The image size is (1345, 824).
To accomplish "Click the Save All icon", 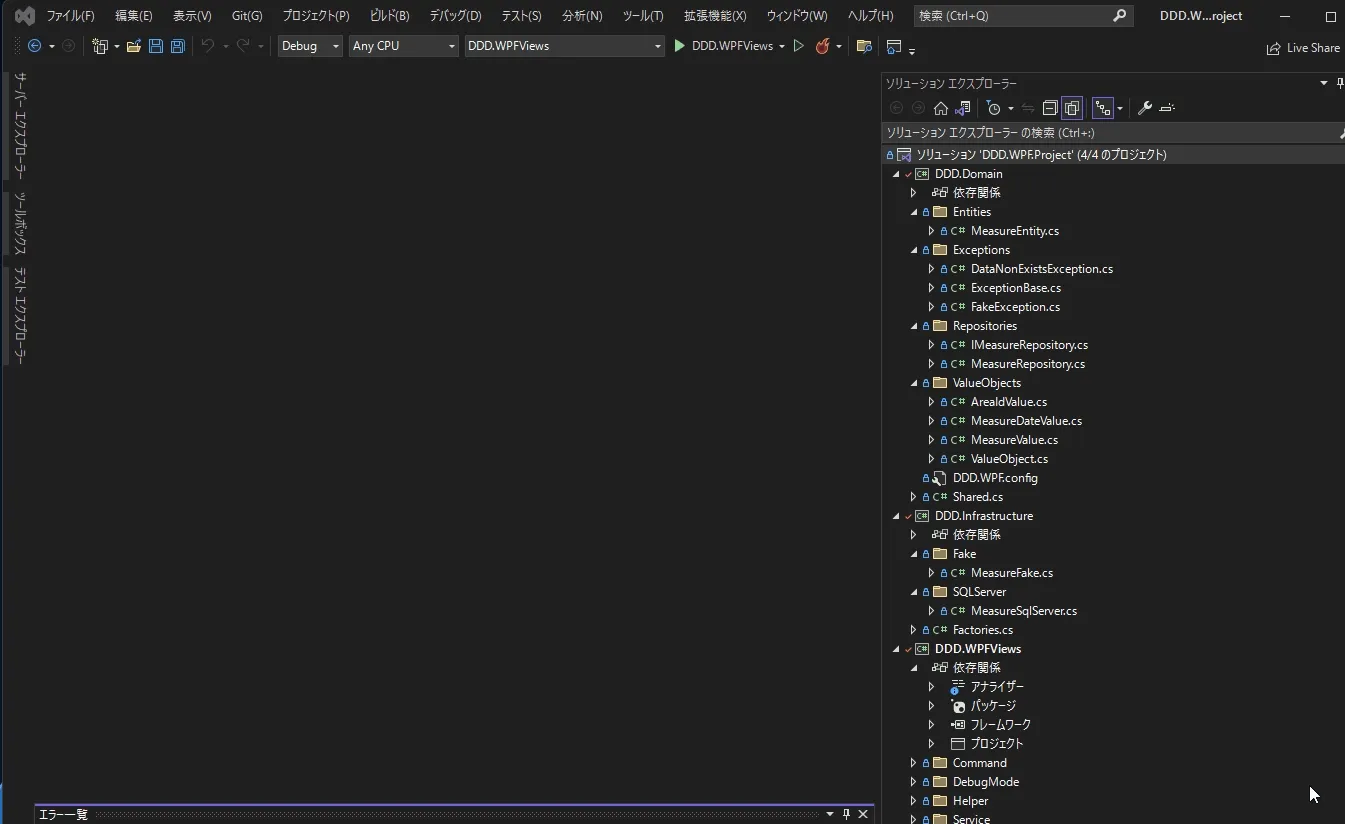I will [178, 46].
